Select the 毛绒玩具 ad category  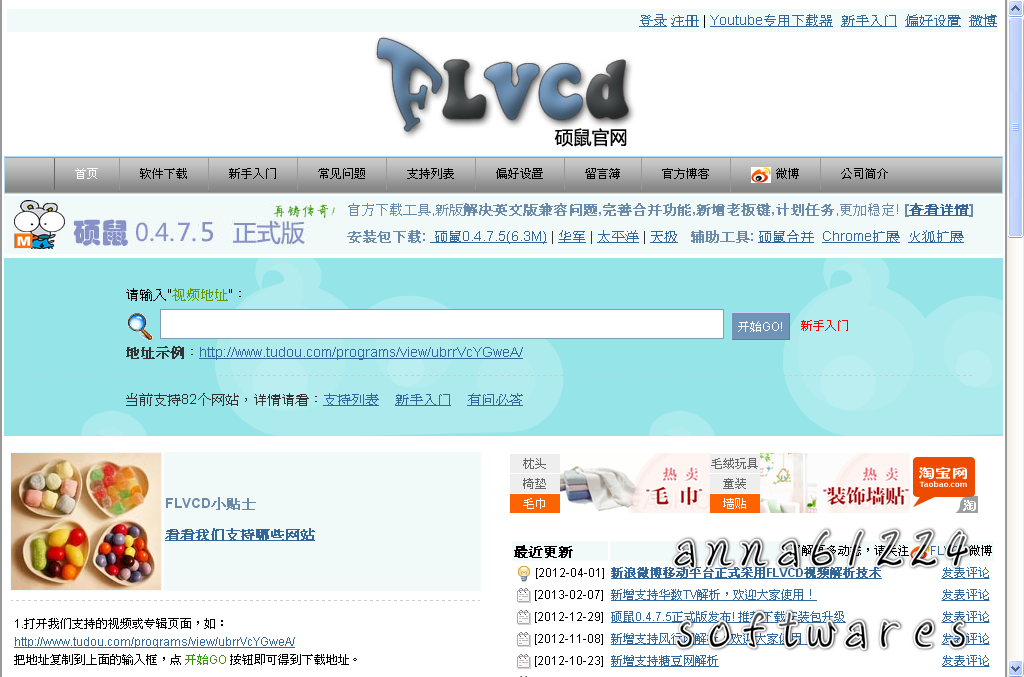735,464
